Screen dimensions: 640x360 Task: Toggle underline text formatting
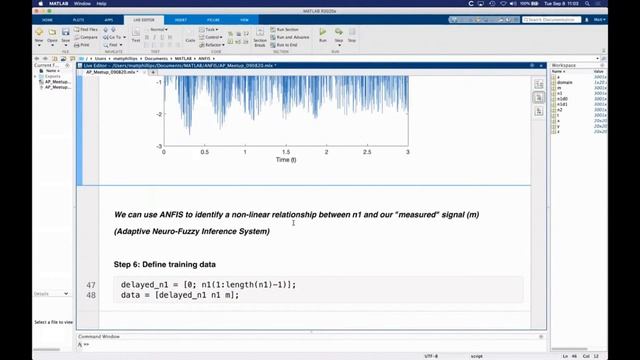click(x=162, y=37)
